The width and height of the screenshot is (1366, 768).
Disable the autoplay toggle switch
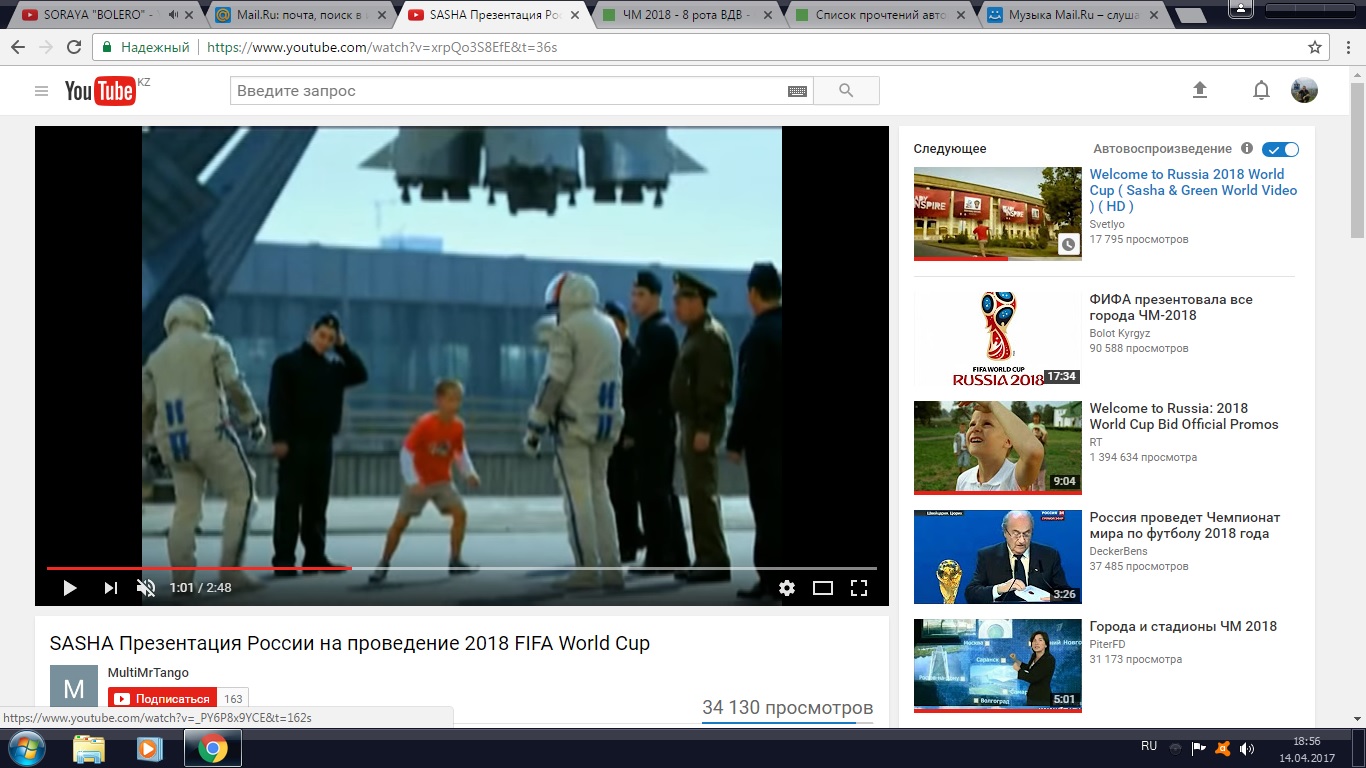[x=1280, y=149]
